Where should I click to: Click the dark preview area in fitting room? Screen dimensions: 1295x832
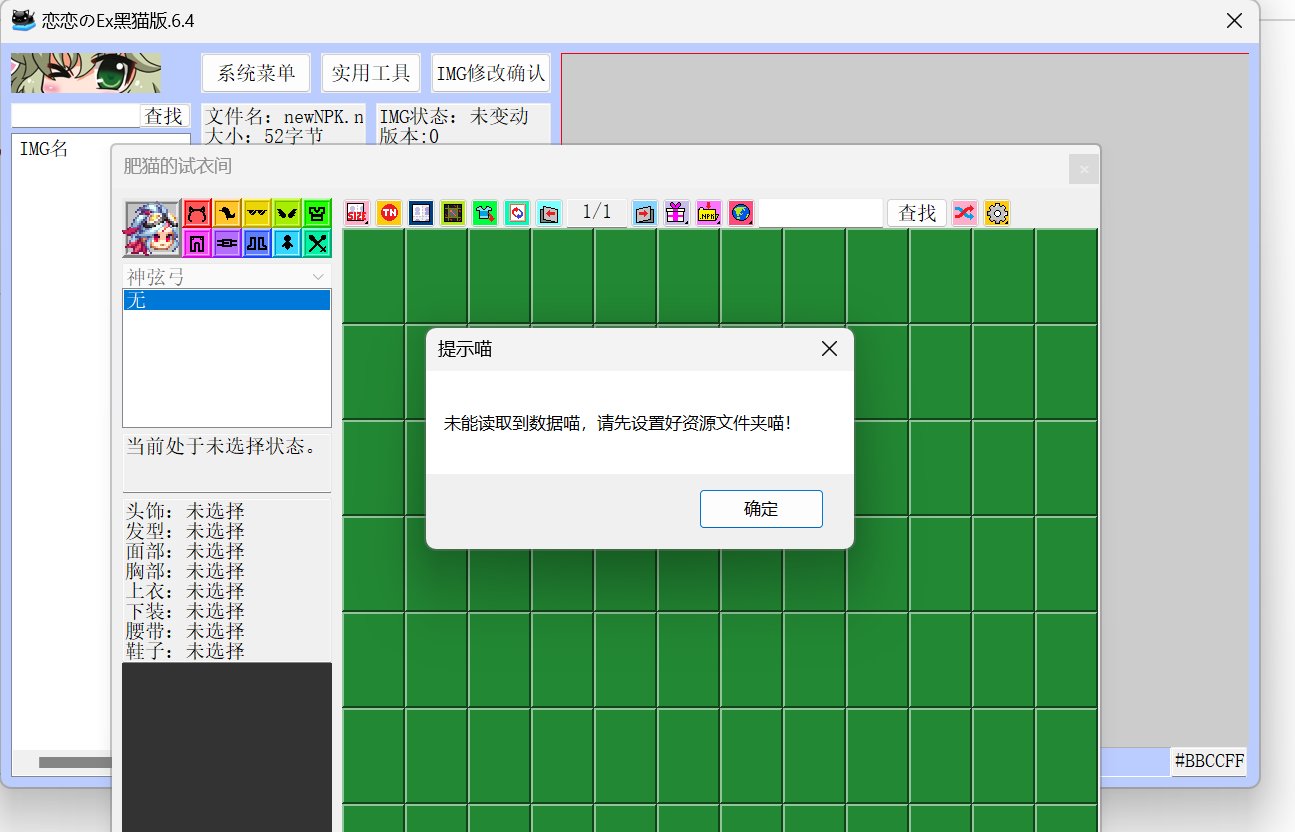[227, 746]
